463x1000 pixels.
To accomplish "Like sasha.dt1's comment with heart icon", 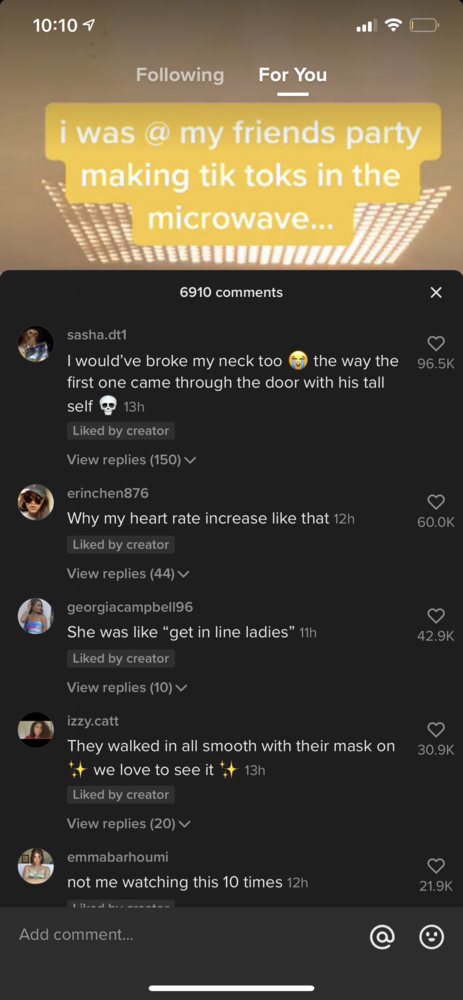I will coord(436,344).
